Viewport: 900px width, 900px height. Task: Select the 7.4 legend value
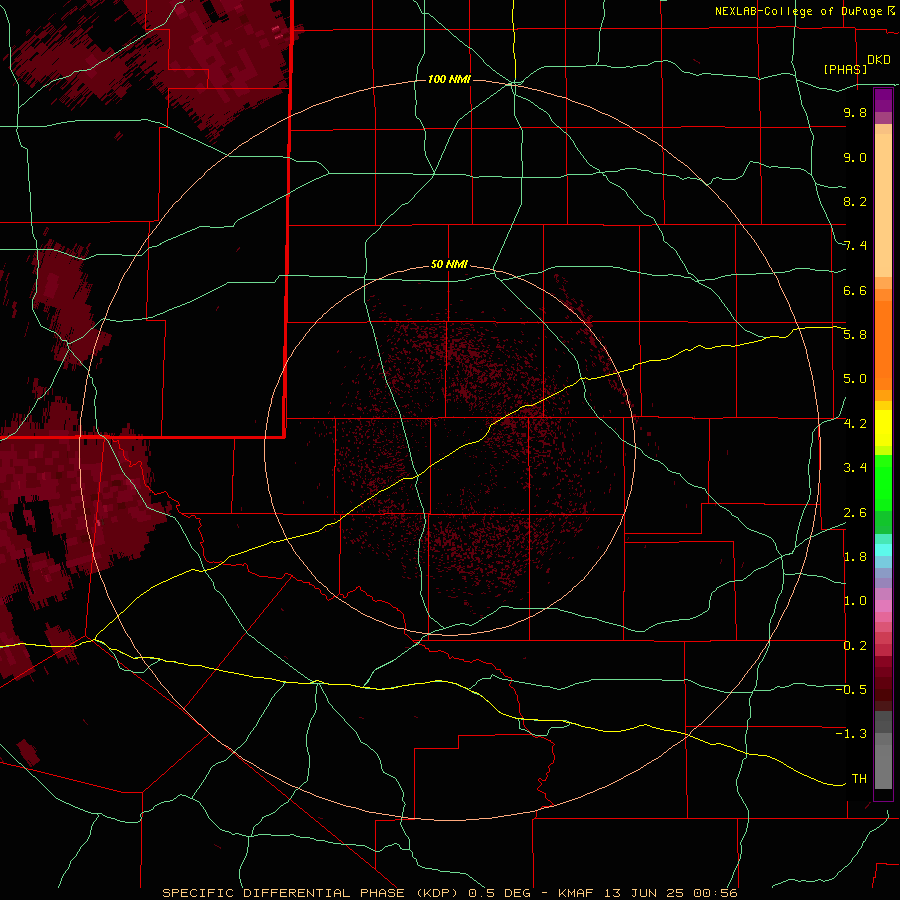click(x=855, y=246)
